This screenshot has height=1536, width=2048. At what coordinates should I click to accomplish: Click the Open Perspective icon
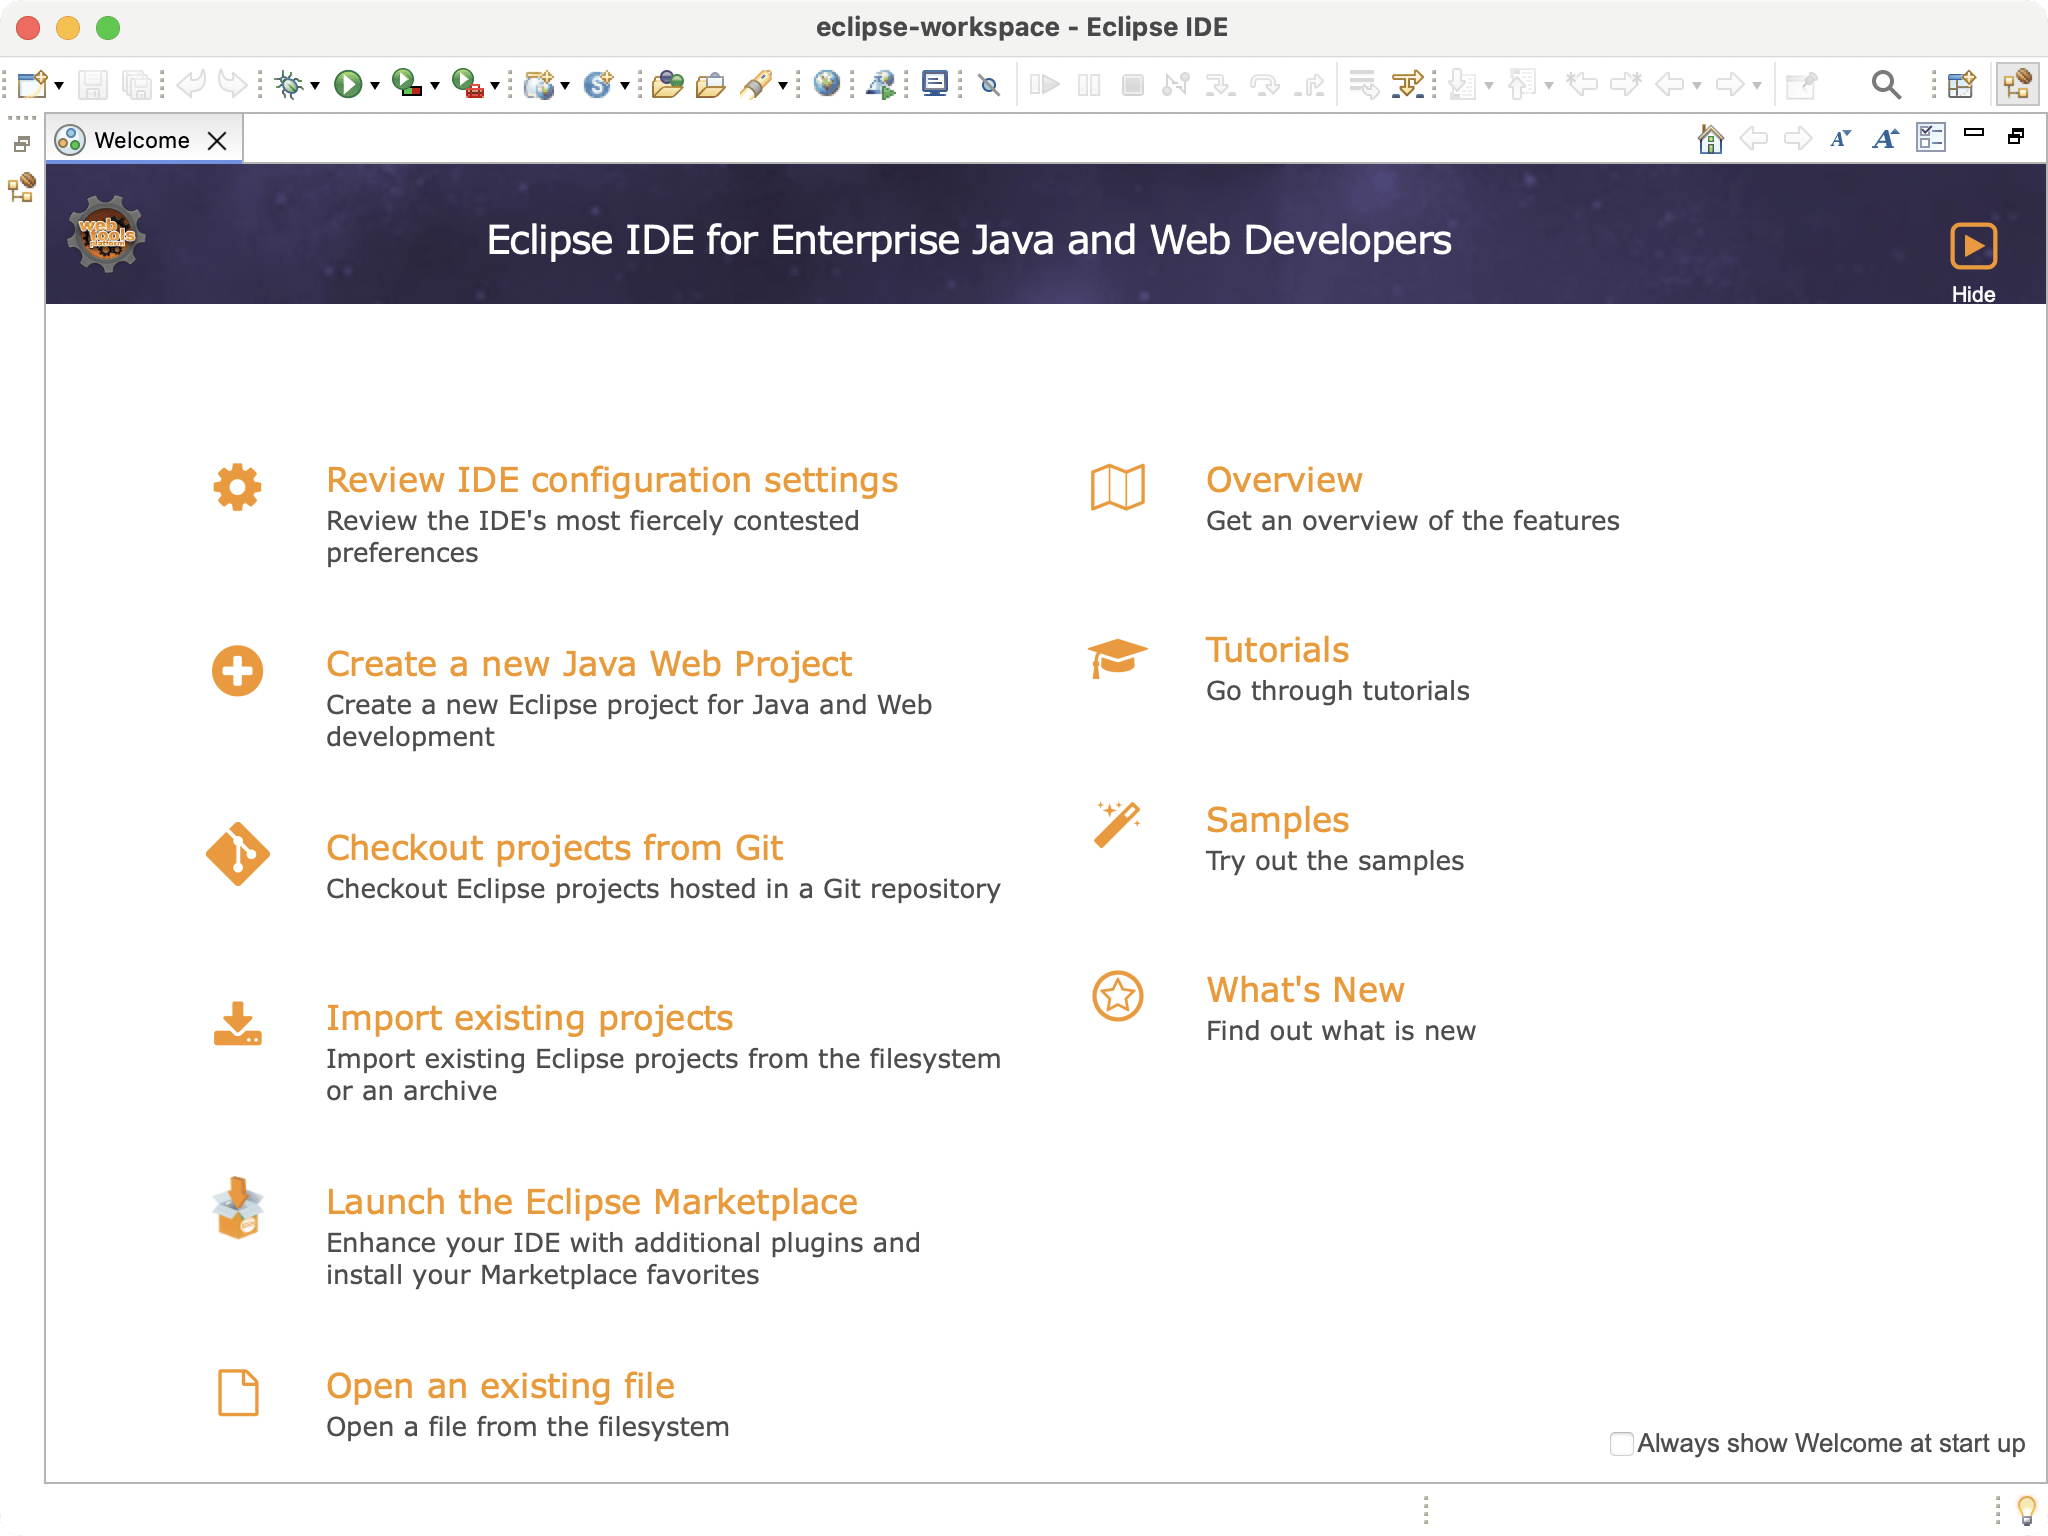(x=1962, y=84)
